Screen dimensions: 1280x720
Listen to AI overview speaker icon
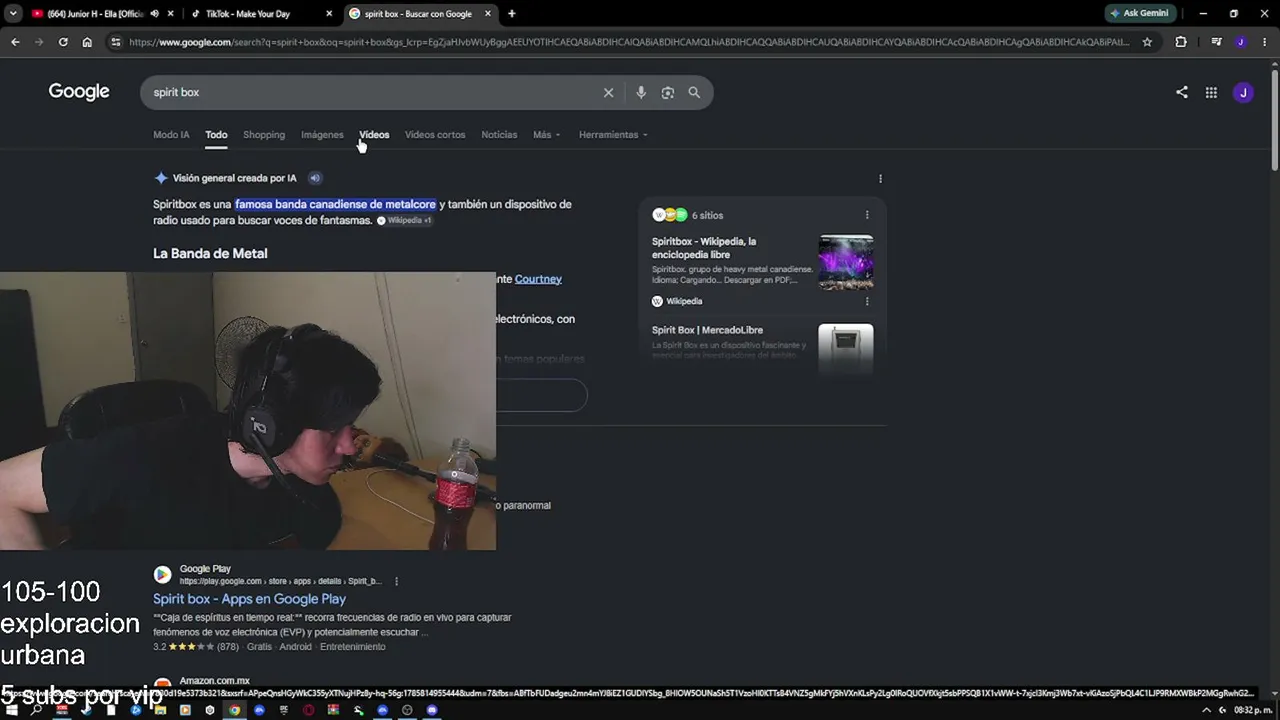[315, 178]
